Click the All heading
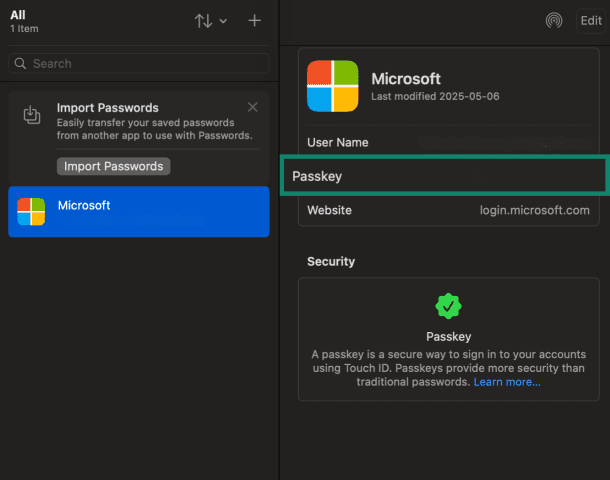The width and height of the screenshot is (610, 480). point(18,15)
